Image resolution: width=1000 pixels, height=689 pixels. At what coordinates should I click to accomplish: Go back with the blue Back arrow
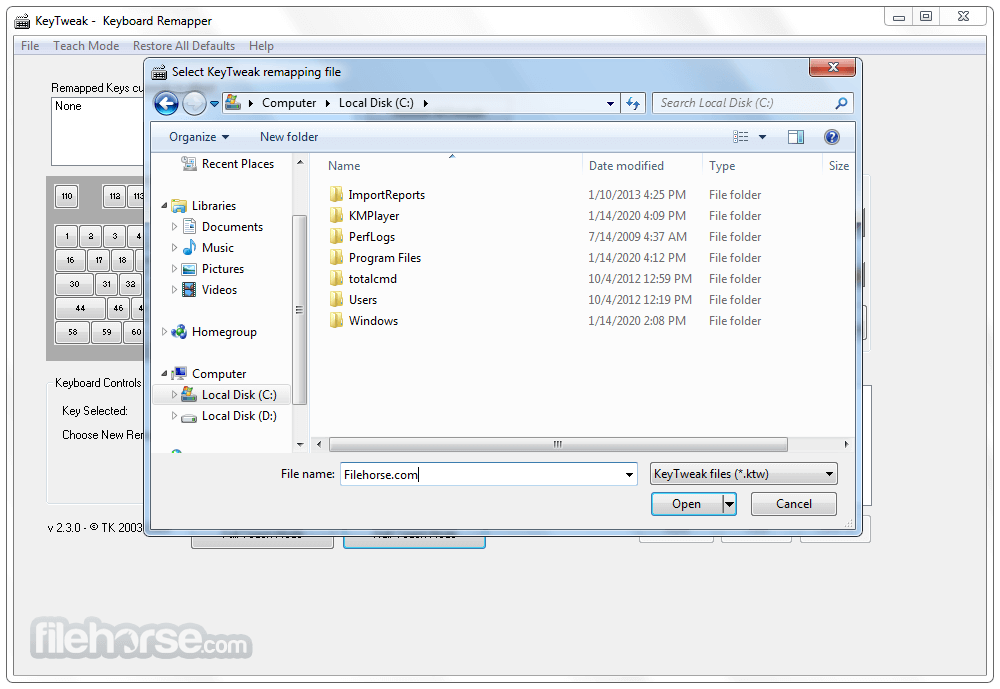pyautogui.click(x=166, y=103)
